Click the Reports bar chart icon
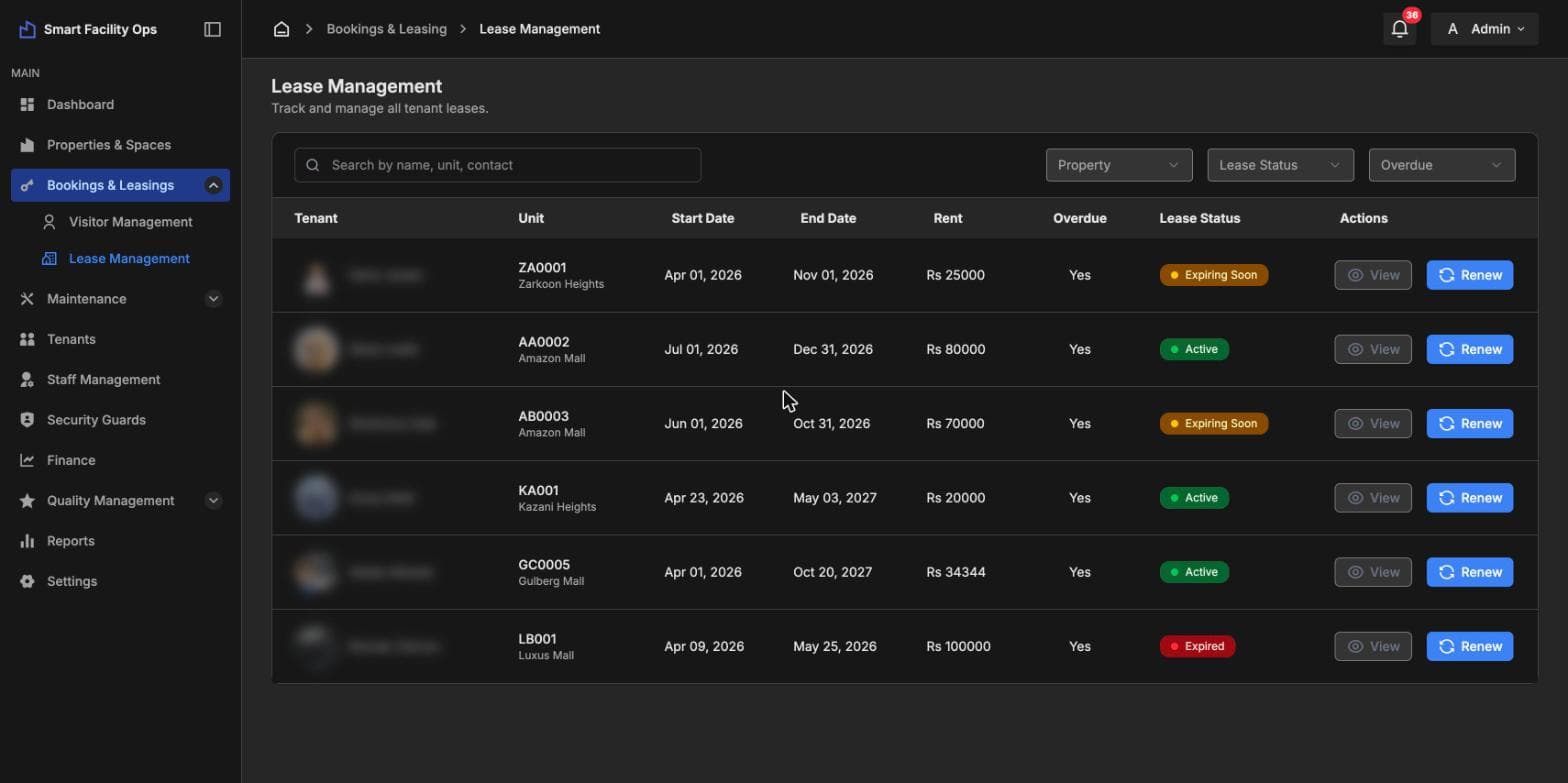This screenshot has height=783, width=1568. click(27, 541)
